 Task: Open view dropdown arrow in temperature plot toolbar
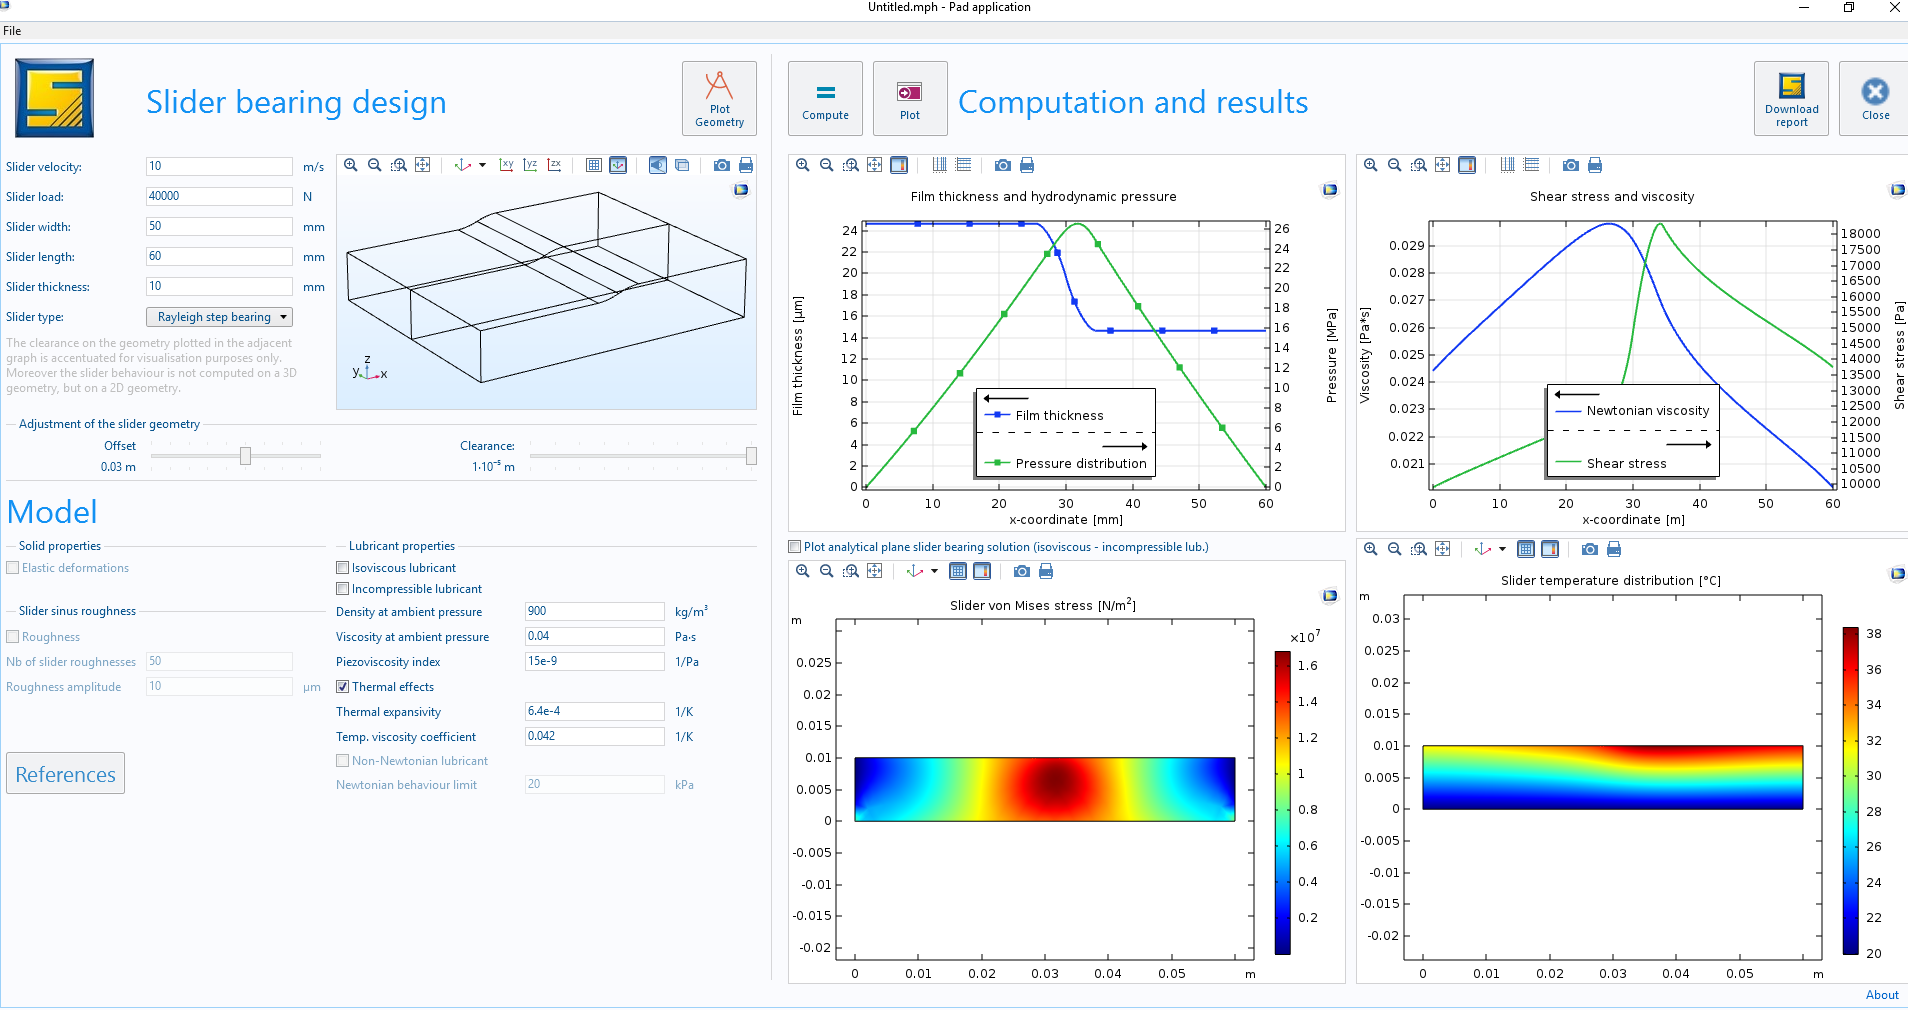pyautogui.click(x=1502, y=549)
